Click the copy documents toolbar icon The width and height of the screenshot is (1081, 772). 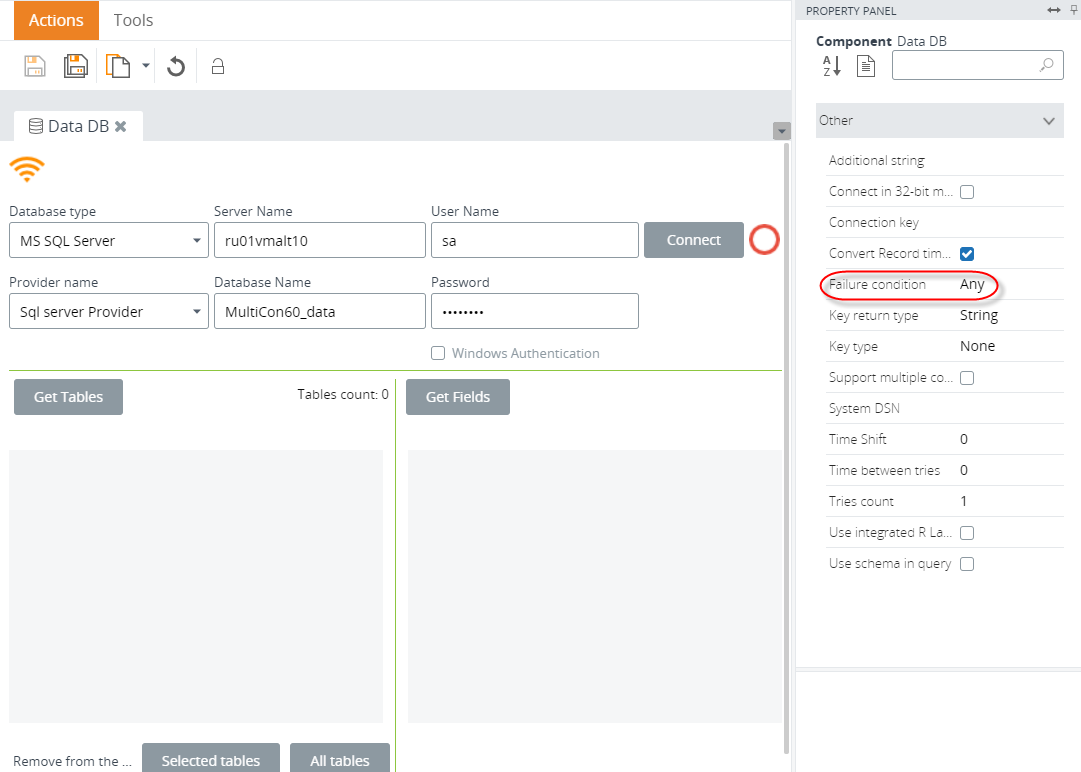point(118,66)
